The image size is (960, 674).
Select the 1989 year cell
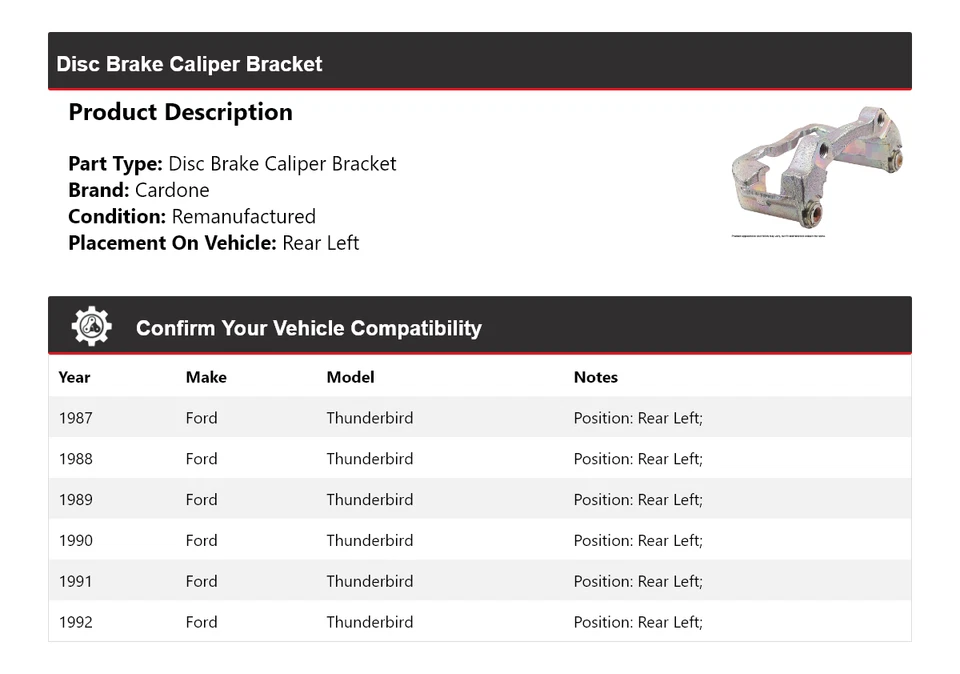pos(75,500)
